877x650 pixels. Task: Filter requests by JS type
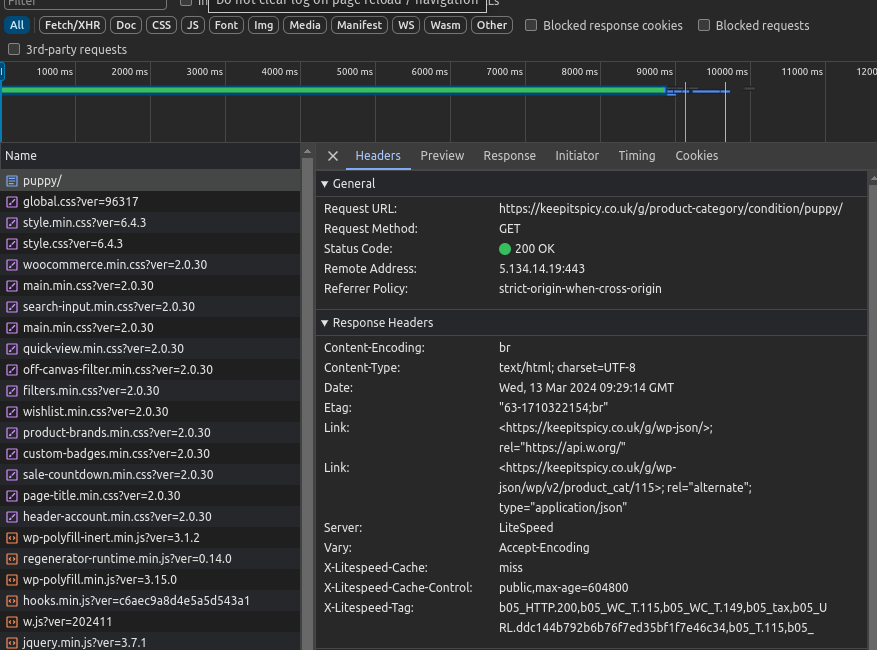pos(192,25)
